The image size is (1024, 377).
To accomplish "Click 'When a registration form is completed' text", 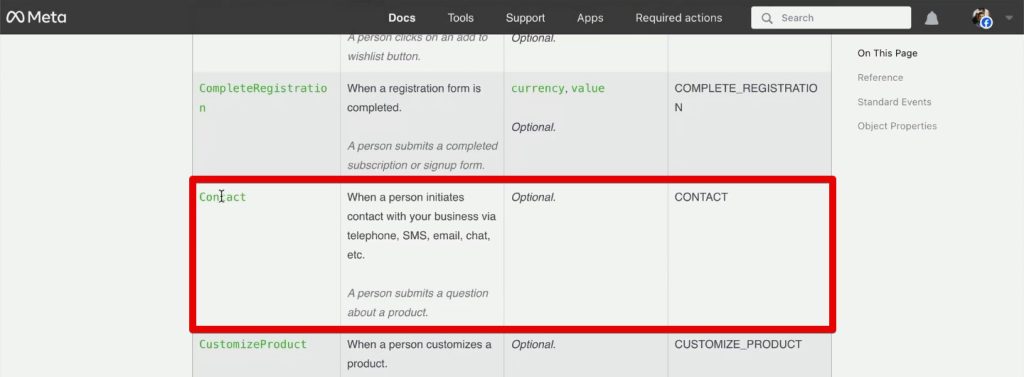I will click(413, 98).
